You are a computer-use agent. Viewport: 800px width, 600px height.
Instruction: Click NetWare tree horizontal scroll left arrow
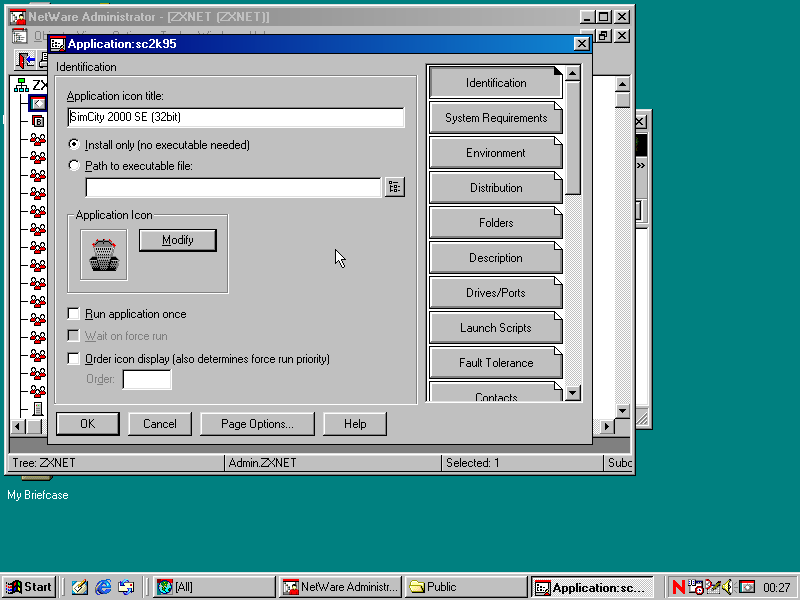click(x=17, y=426)
